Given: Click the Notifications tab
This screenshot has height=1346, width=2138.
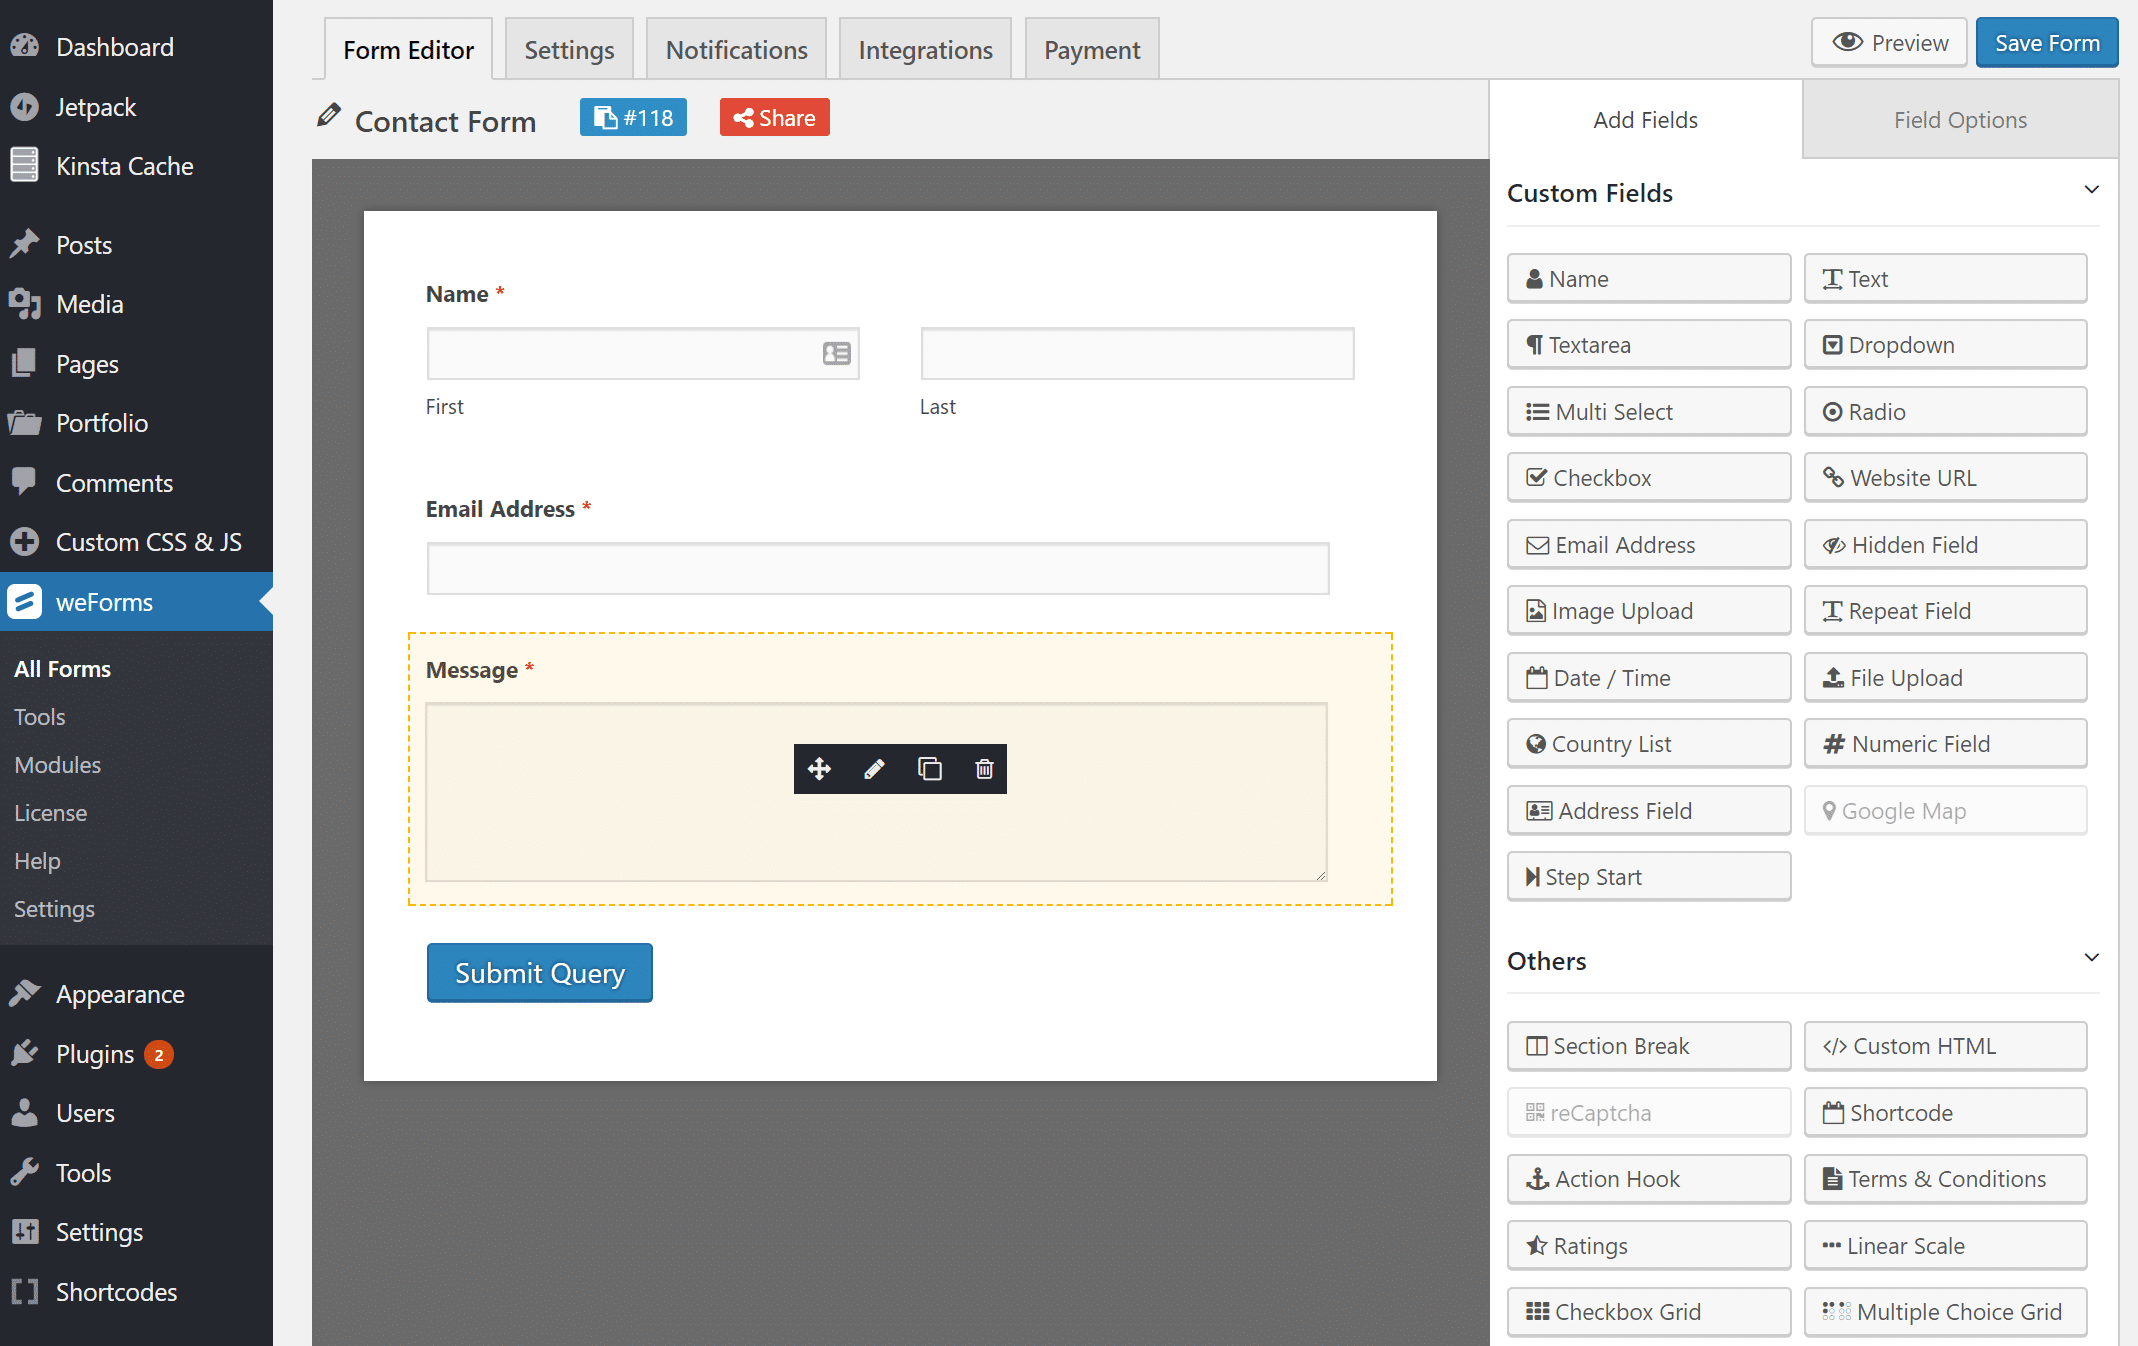Looking at the screenshot, I should pyautogui.click(x=735, y=50).
